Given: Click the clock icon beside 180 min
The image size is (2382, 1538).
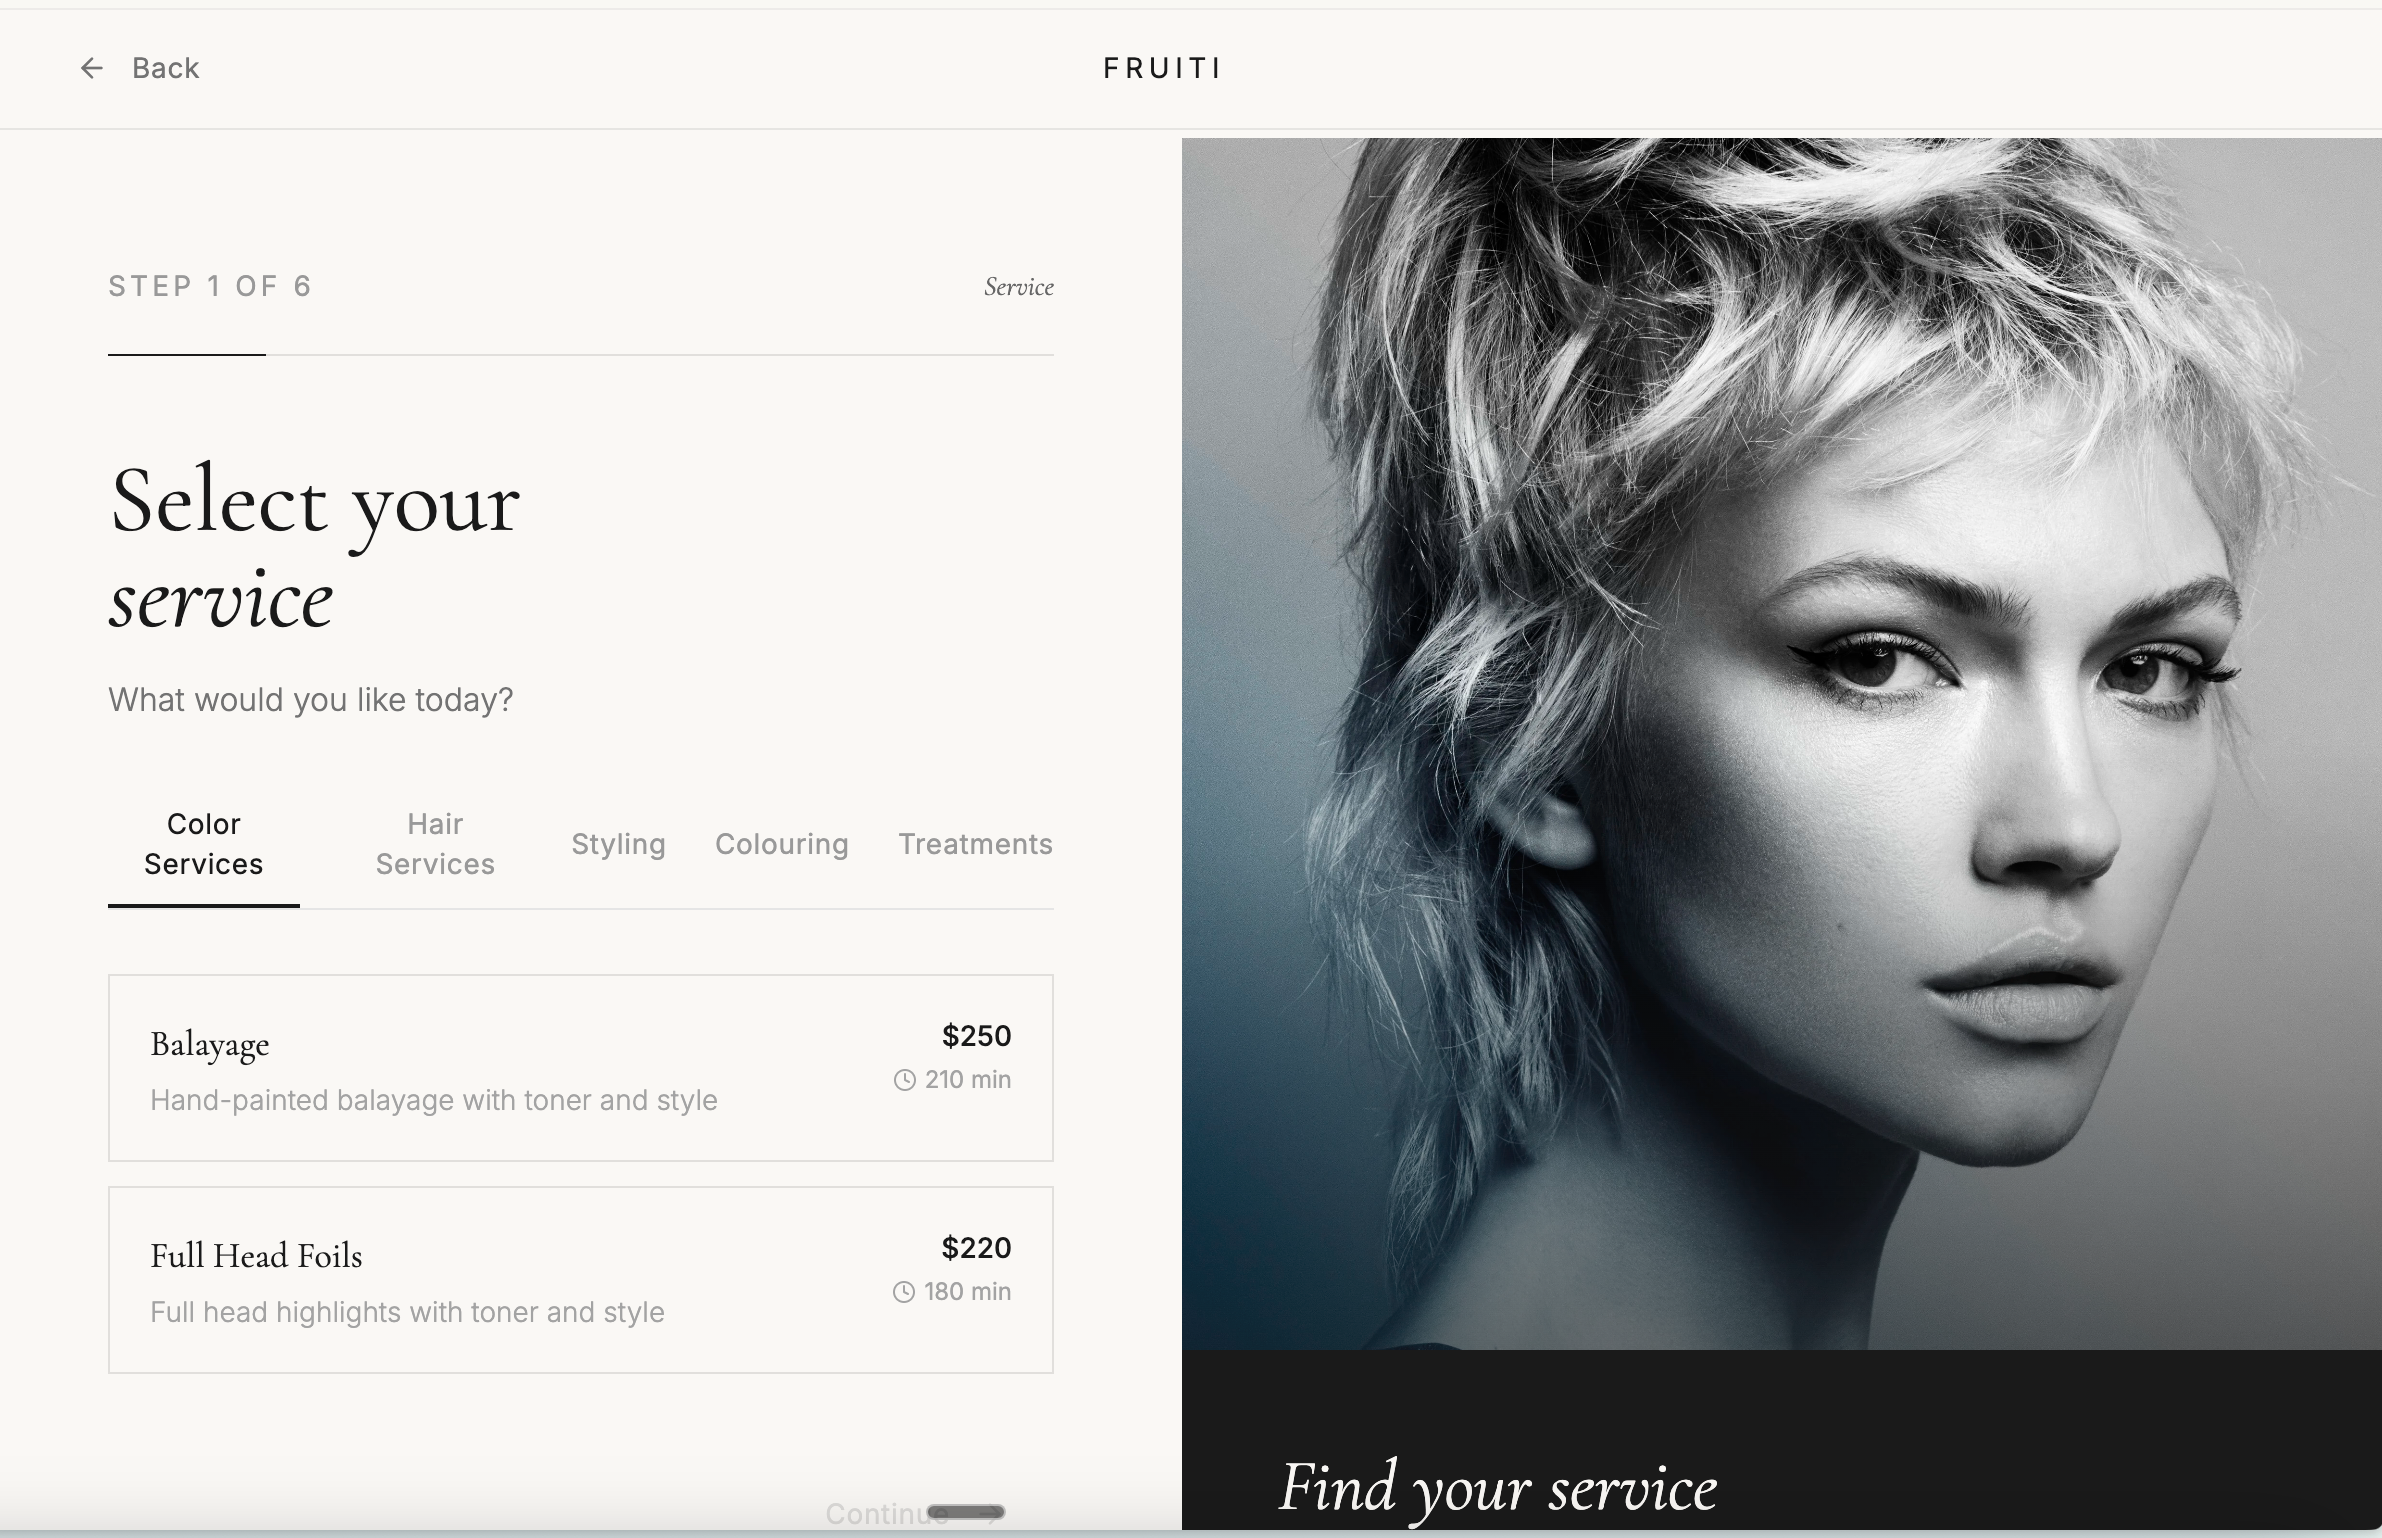Looking at the screenshot, I should point(903,1292).
